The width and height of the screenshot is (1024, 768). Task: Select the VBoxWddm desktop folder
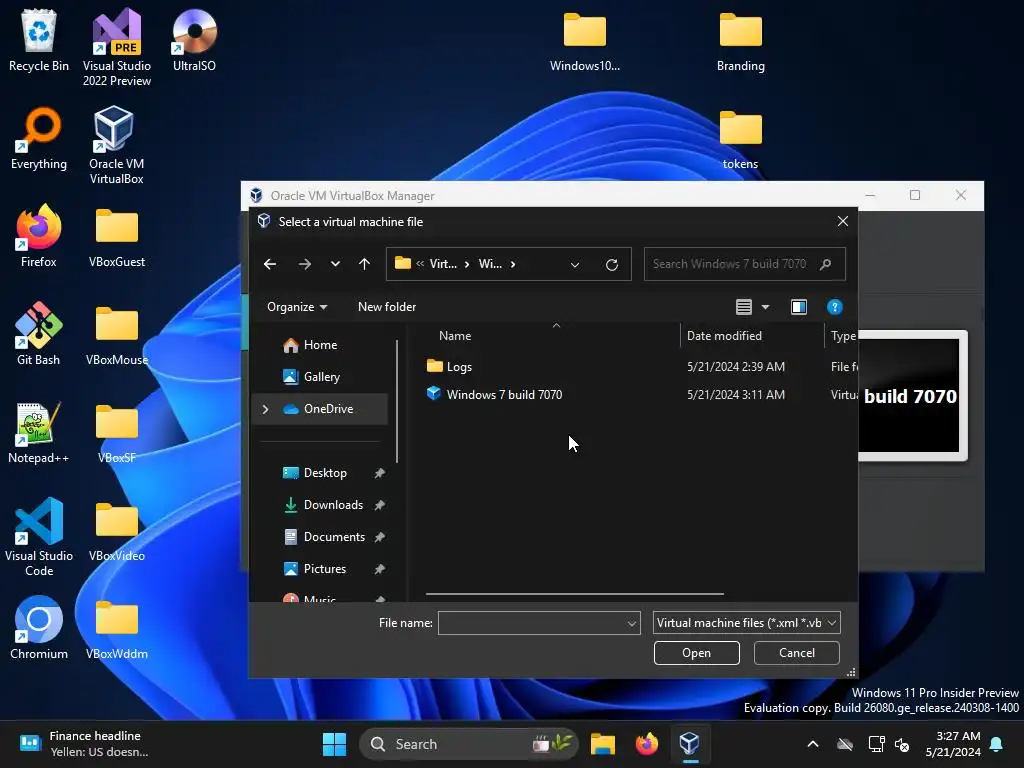tap(117, 628)
